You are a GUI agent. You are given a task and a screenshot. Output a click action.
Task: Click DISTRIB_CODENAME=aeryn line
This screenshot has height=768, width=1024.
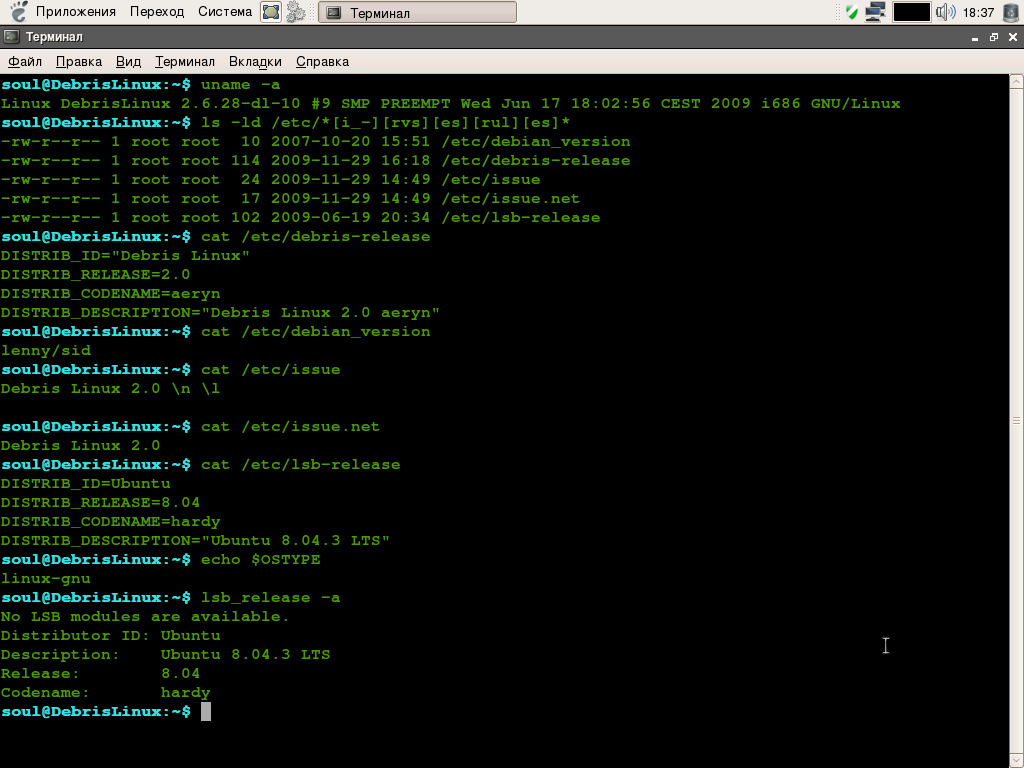point(110,293)
